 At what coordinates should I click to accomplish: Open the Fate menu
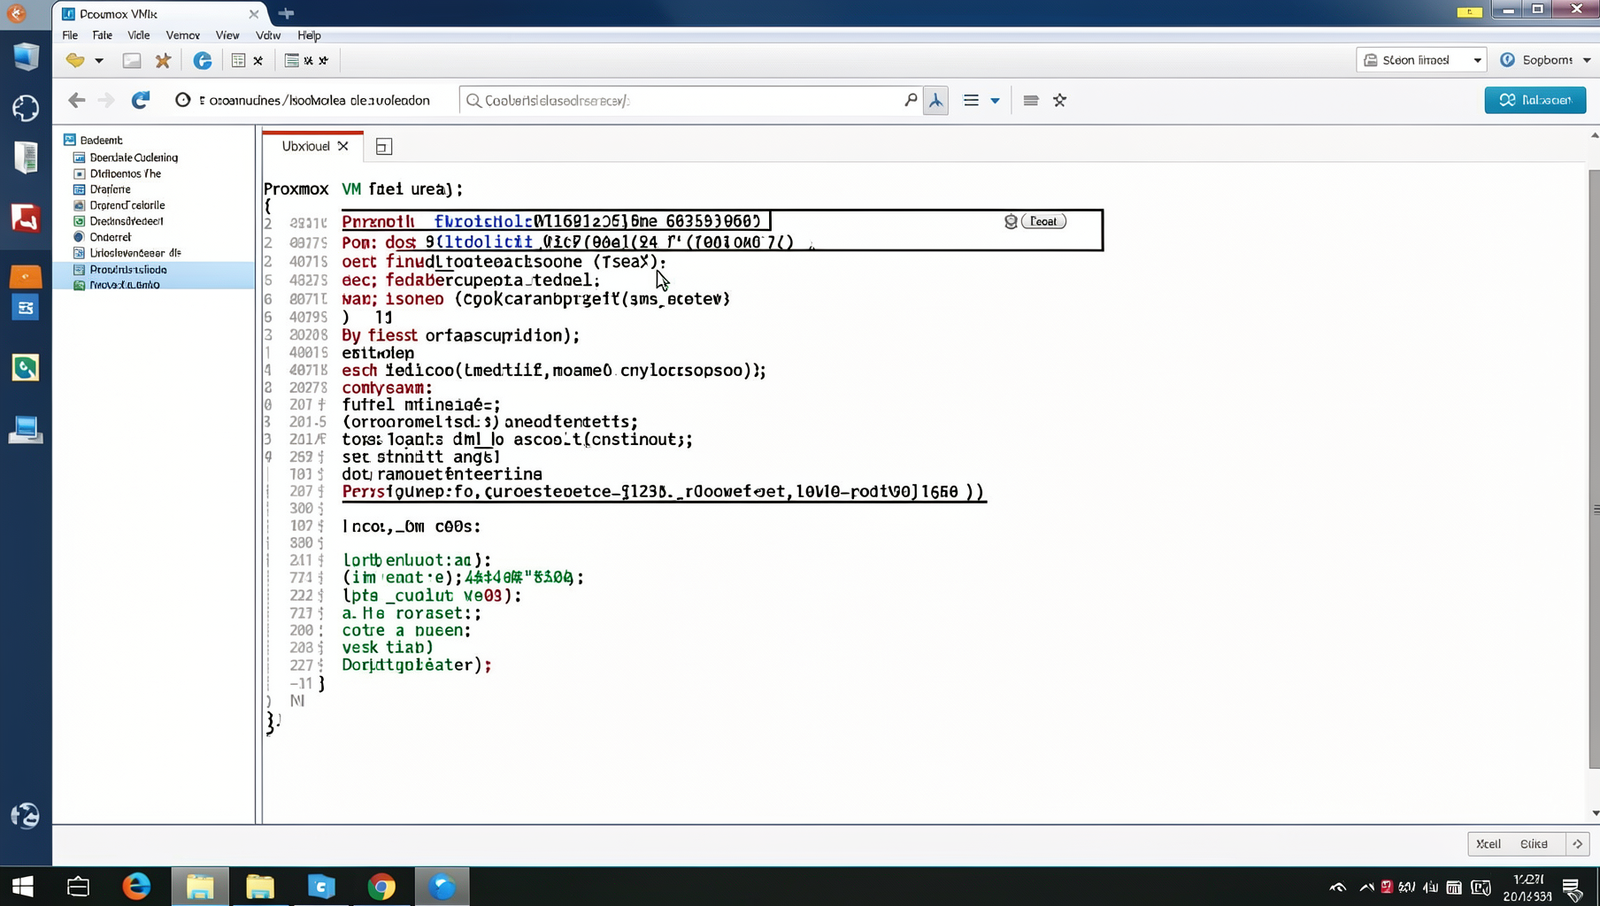click(102, 35)
